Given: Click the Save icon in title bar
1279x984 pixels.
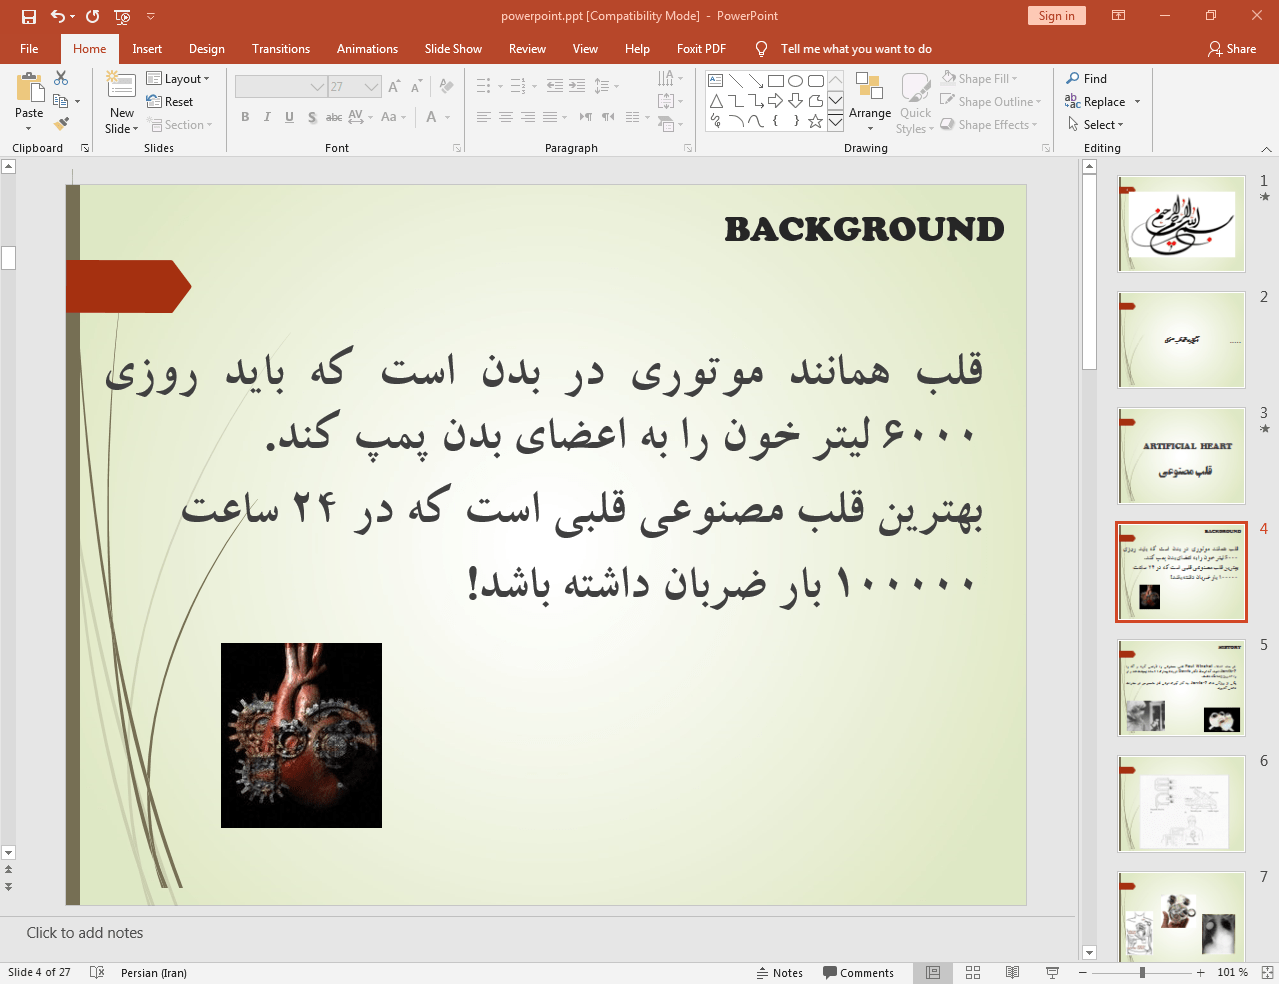Looking at the screenshot, I should [x=29, y=16].
